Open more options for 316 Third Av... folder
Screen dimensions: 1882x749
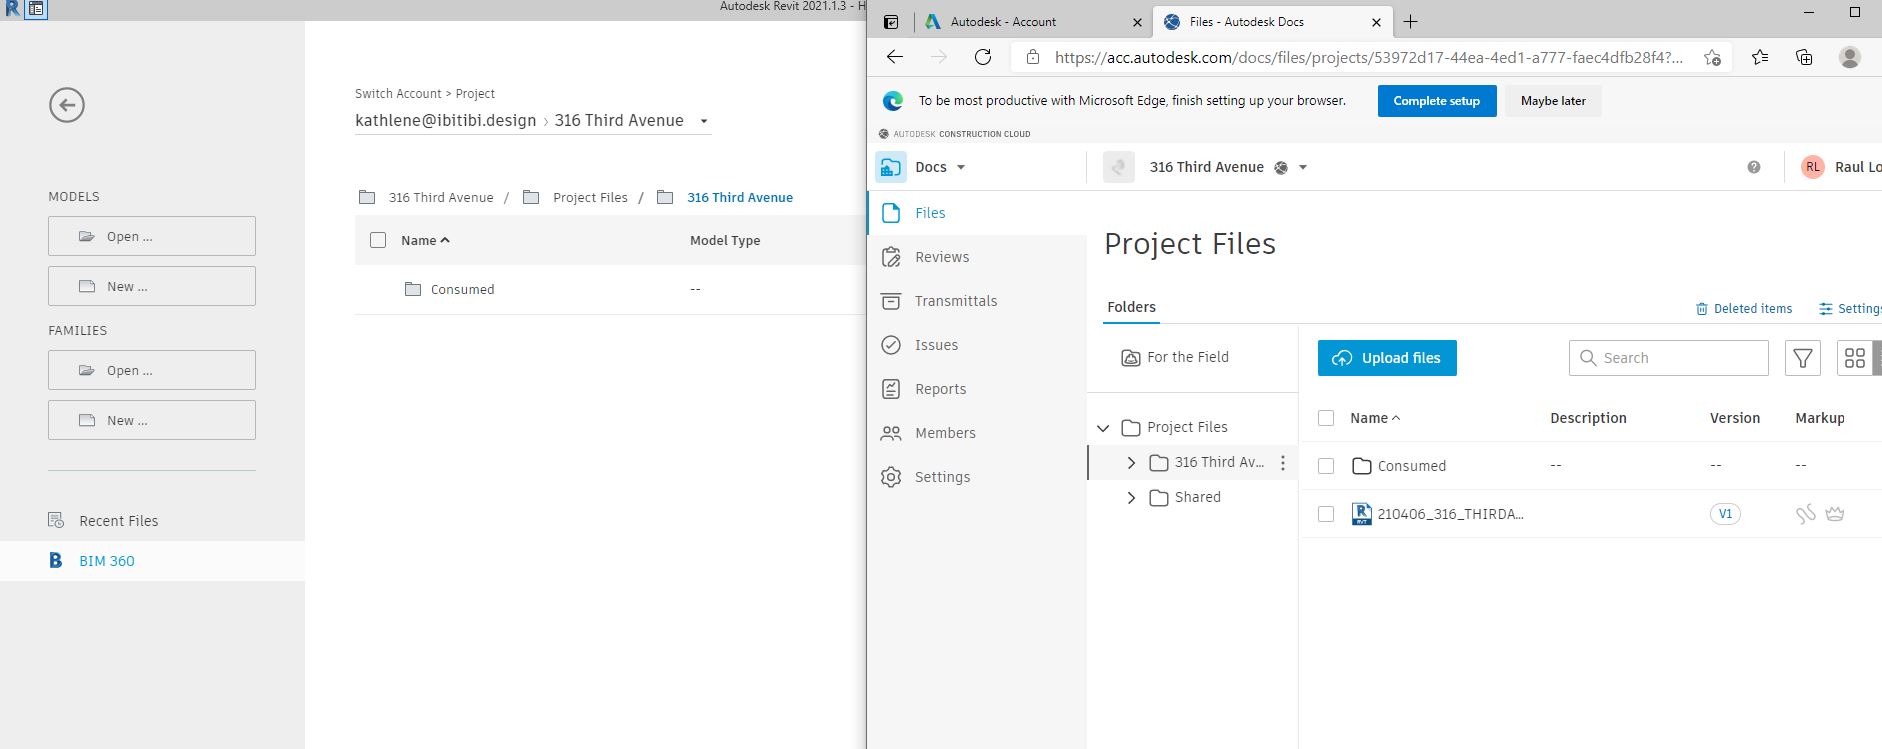click(x=1283, y=463)
